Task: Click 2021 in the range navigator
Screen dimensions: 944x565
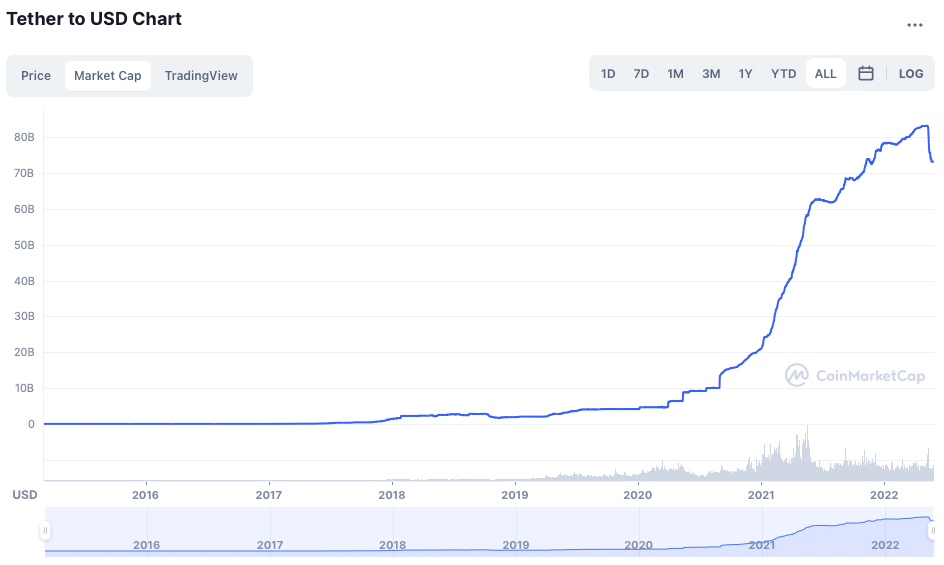Action: pos(762,545)
